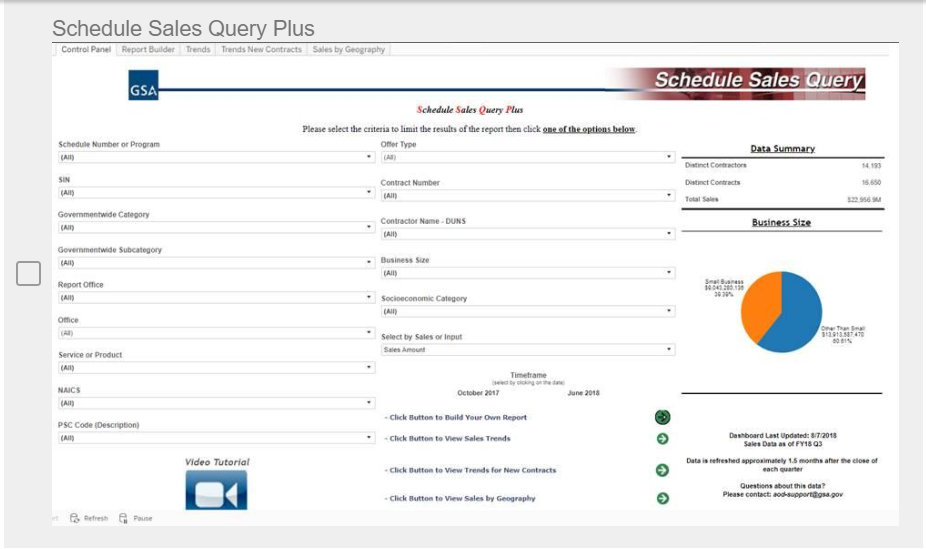Open the Sales by Geography tab
Image resolution: width=926 pixels, height=549 pixels.
pyautogui.click(x=348, y=50)
